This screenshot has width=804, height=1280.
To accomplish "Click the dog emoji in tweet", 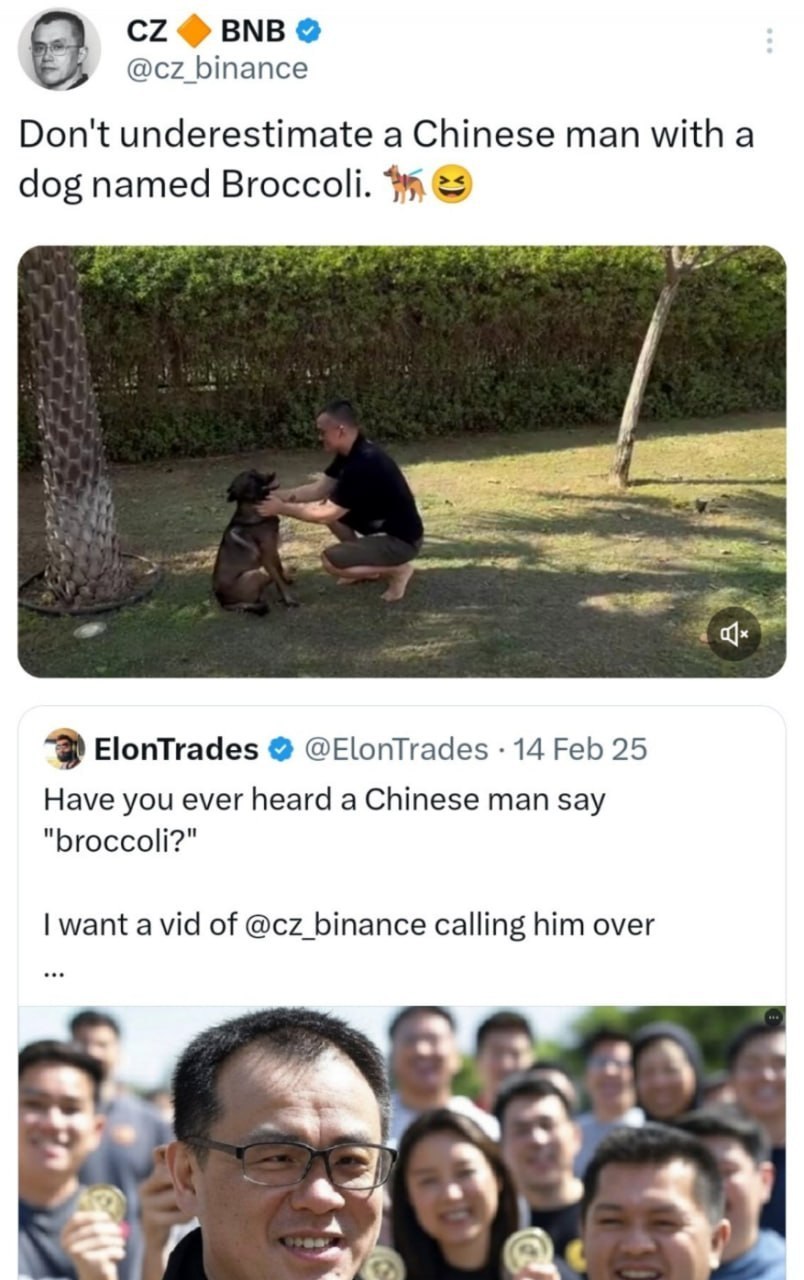I will [x=406, y=184].
